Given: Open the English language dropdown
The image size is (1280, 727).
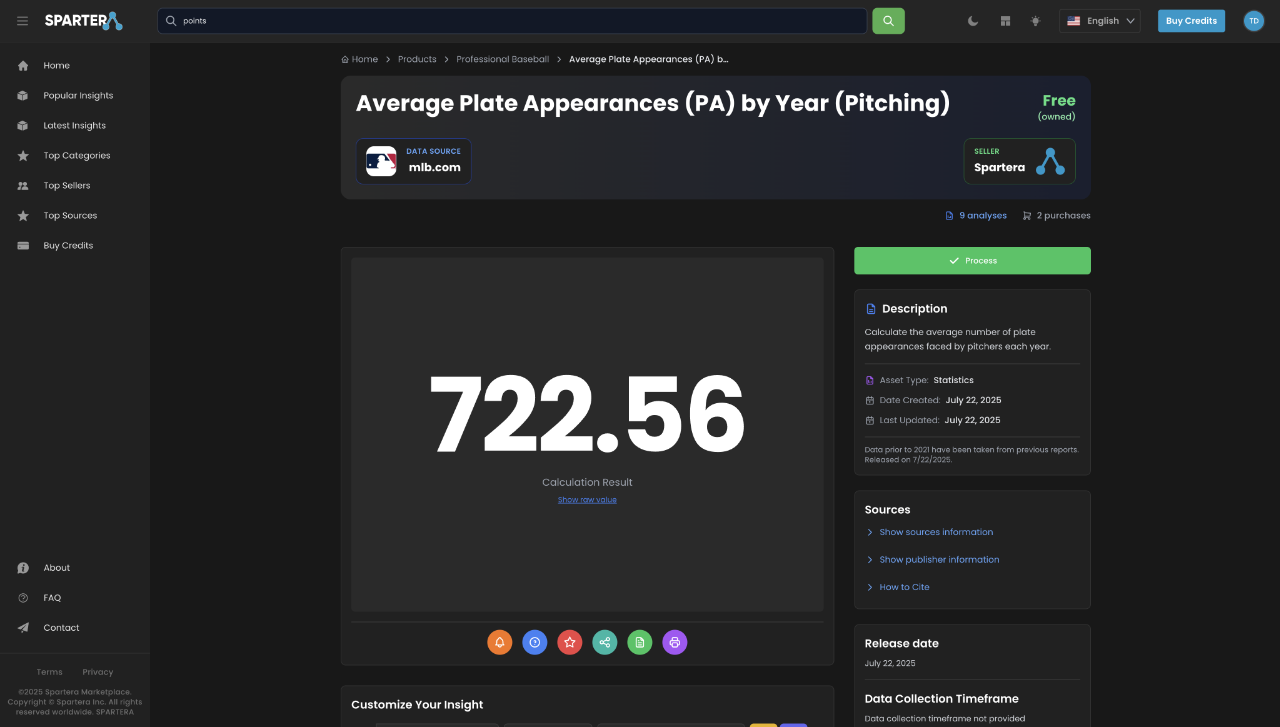Looking at the screenshot, I should click(x=1100, y=20).
